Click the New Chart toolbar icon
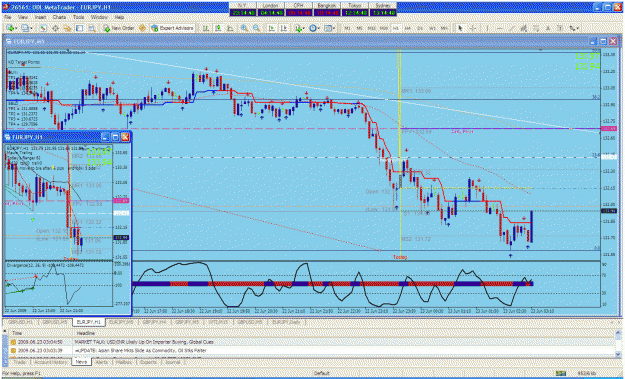625x379 pixels. (x=11, y=28)
